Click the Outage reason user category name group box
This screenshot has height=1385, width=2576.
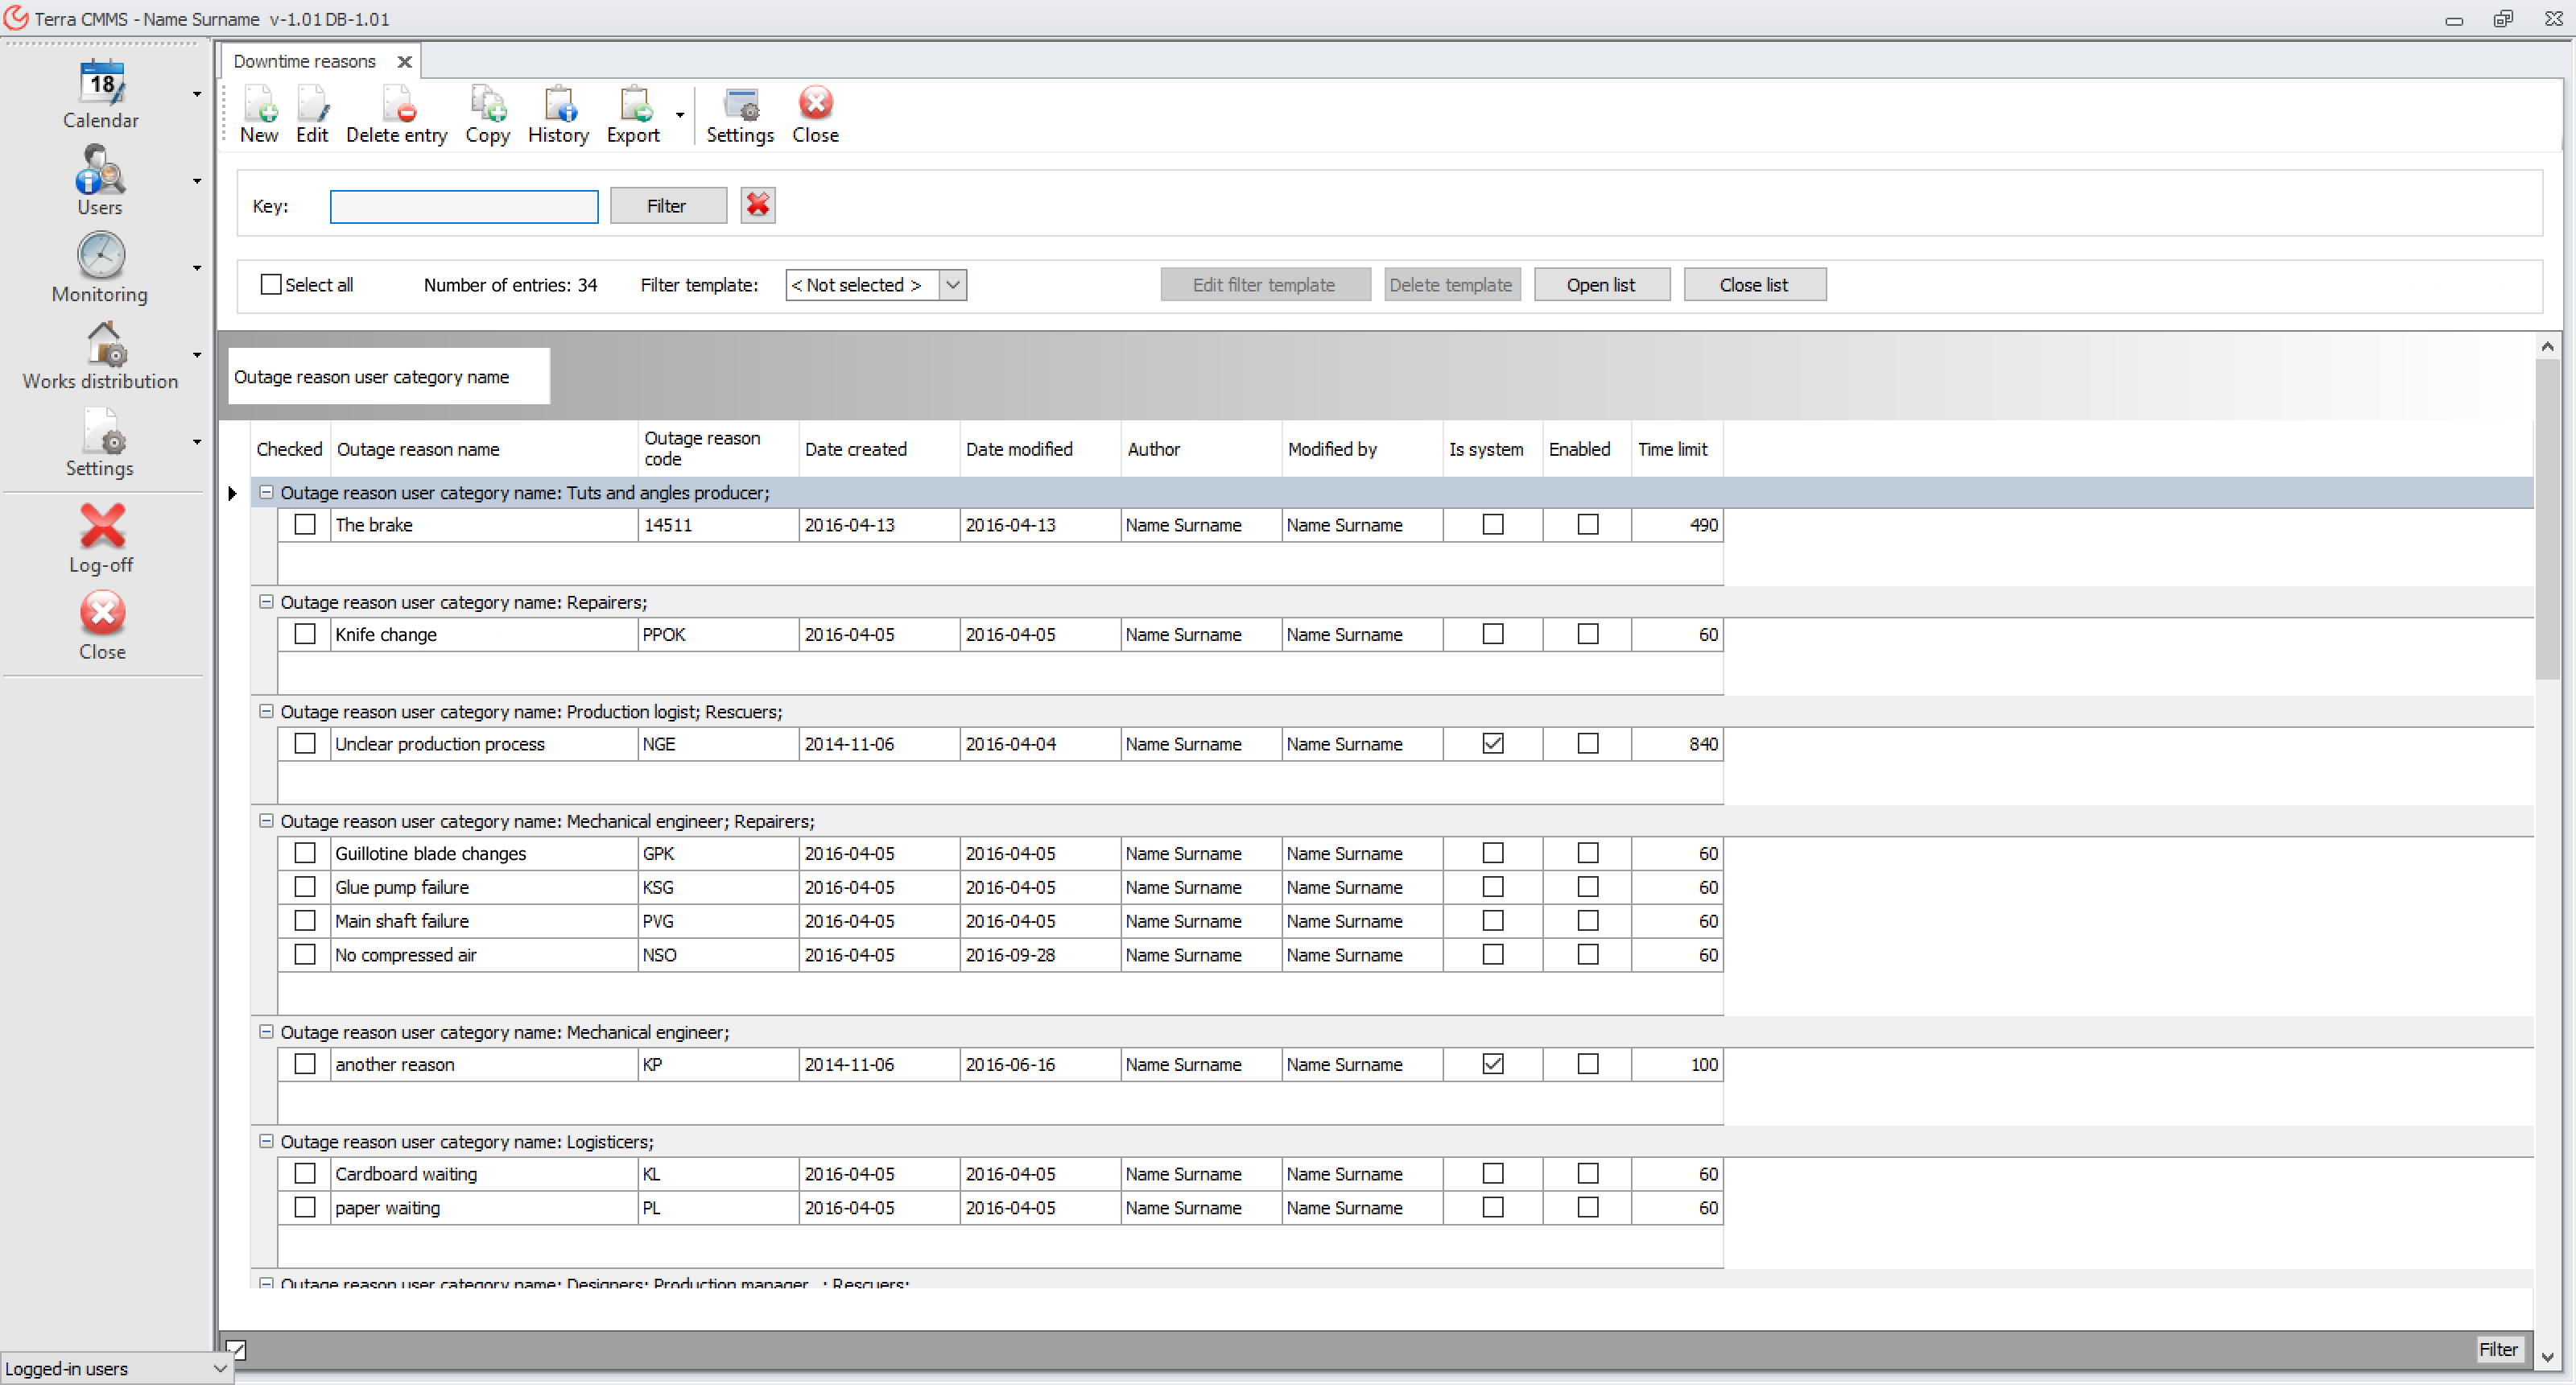point(389,376)
